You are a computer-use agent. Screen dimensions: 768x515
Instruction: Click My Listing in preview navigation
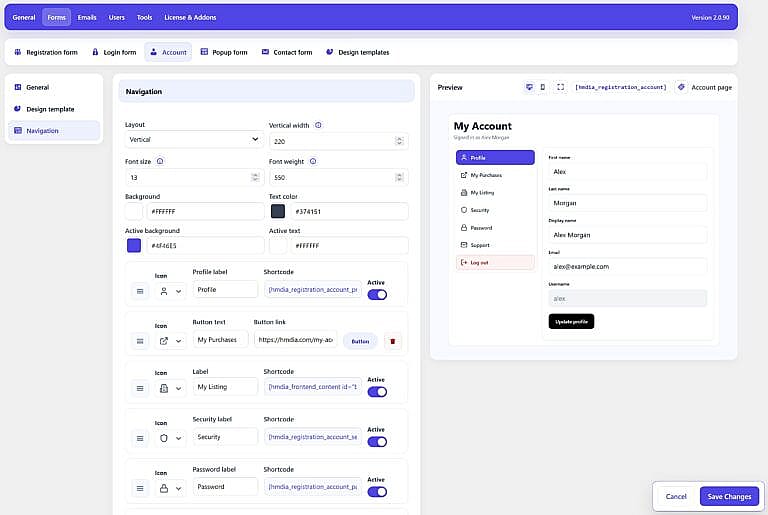495,193
